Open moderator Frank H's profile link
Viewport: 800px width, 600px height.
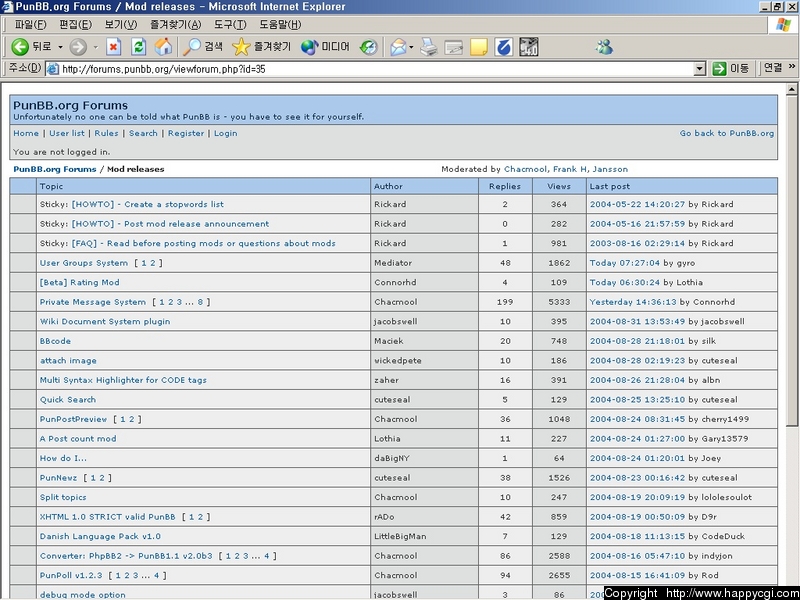(x=570, y=169)
